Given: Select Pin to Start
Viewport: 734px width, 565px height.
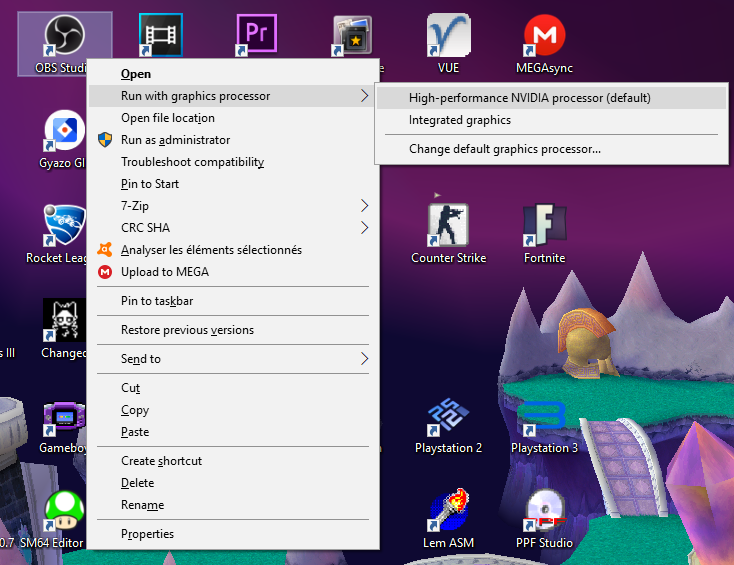Looking at the screenshot, I should click(233, 183).
